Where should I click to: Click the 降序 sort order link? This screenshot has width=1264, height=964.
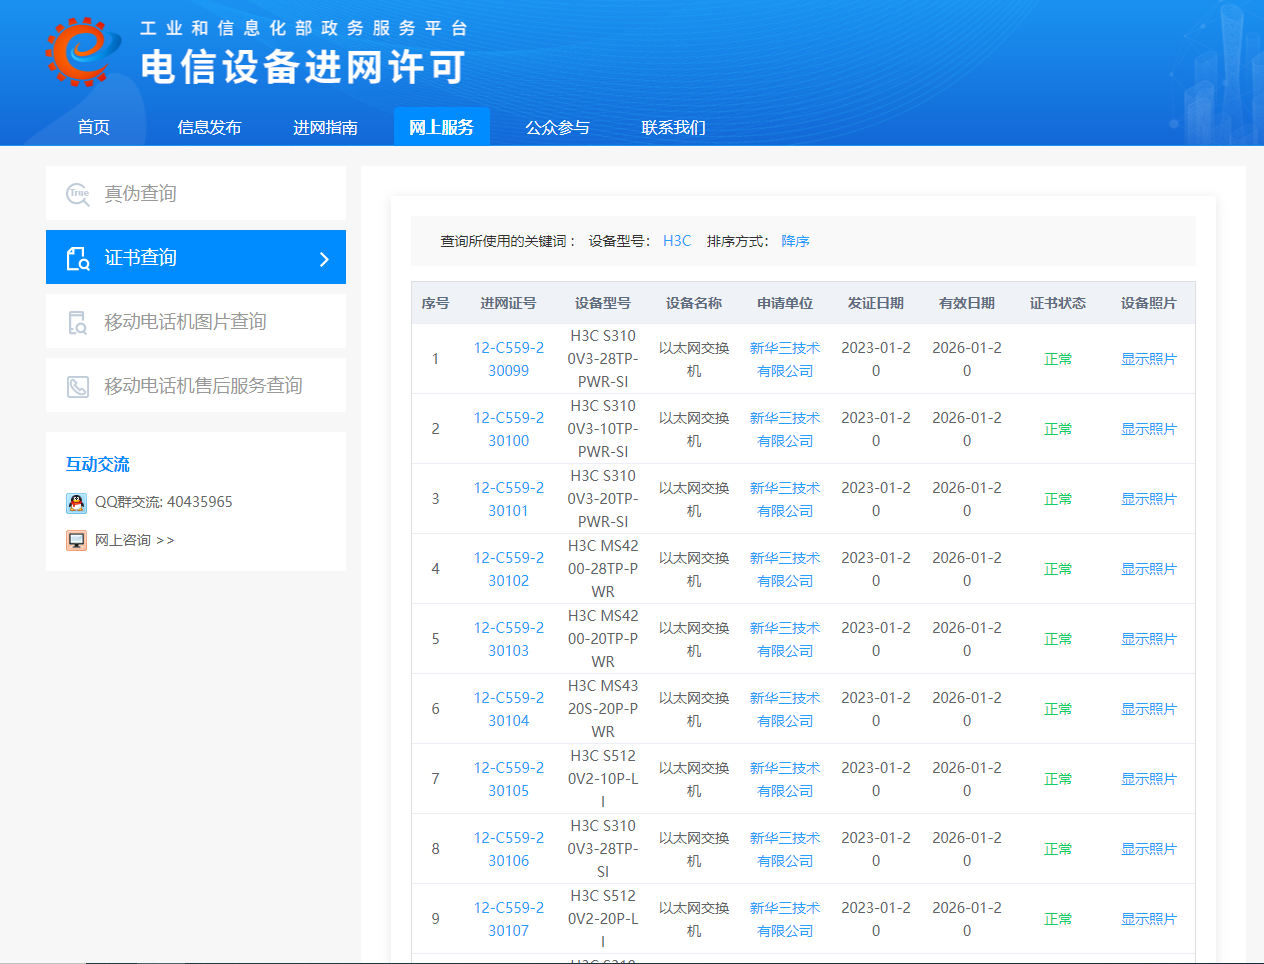(796, 241)
